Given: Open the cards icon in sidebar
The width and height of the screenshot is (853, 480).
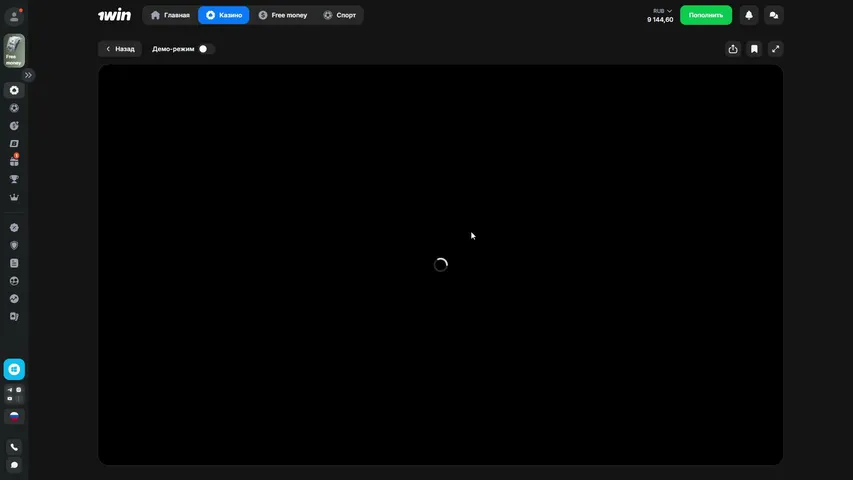Looking at the screenshot, I should click(14, 316).
